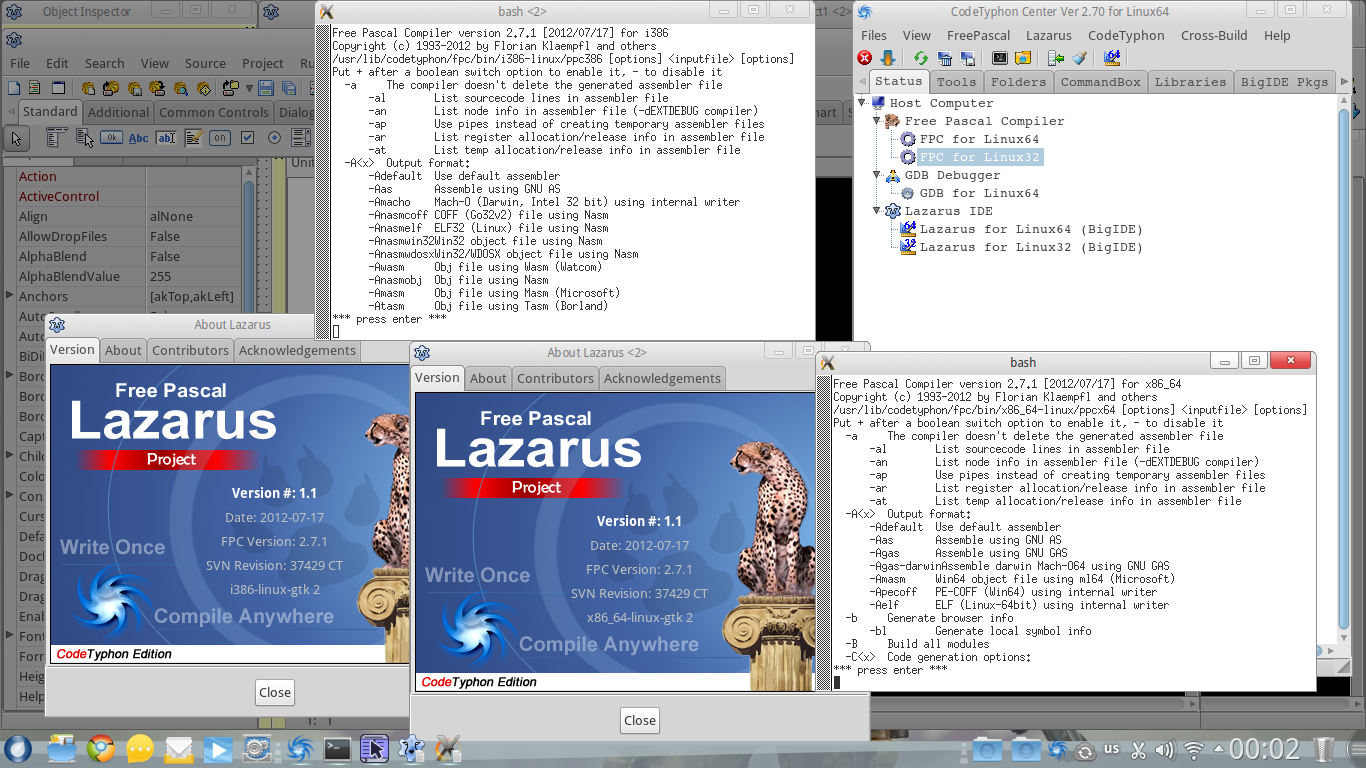Click the clock showing 00:02 in taskbar
This screenshot has height=768, width=1366.
pos(1264,749)
